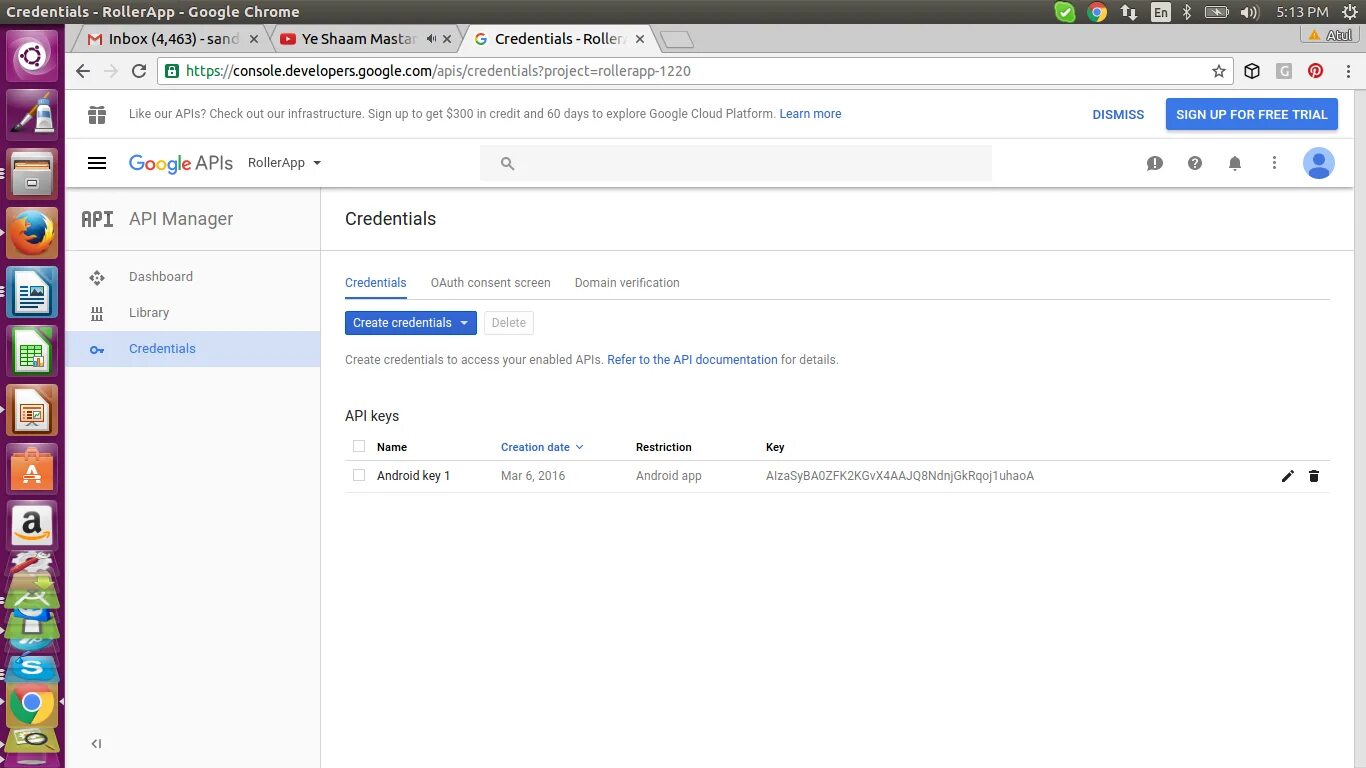Click the console search field
This screenshot has width=1366, height=768.
736,163
